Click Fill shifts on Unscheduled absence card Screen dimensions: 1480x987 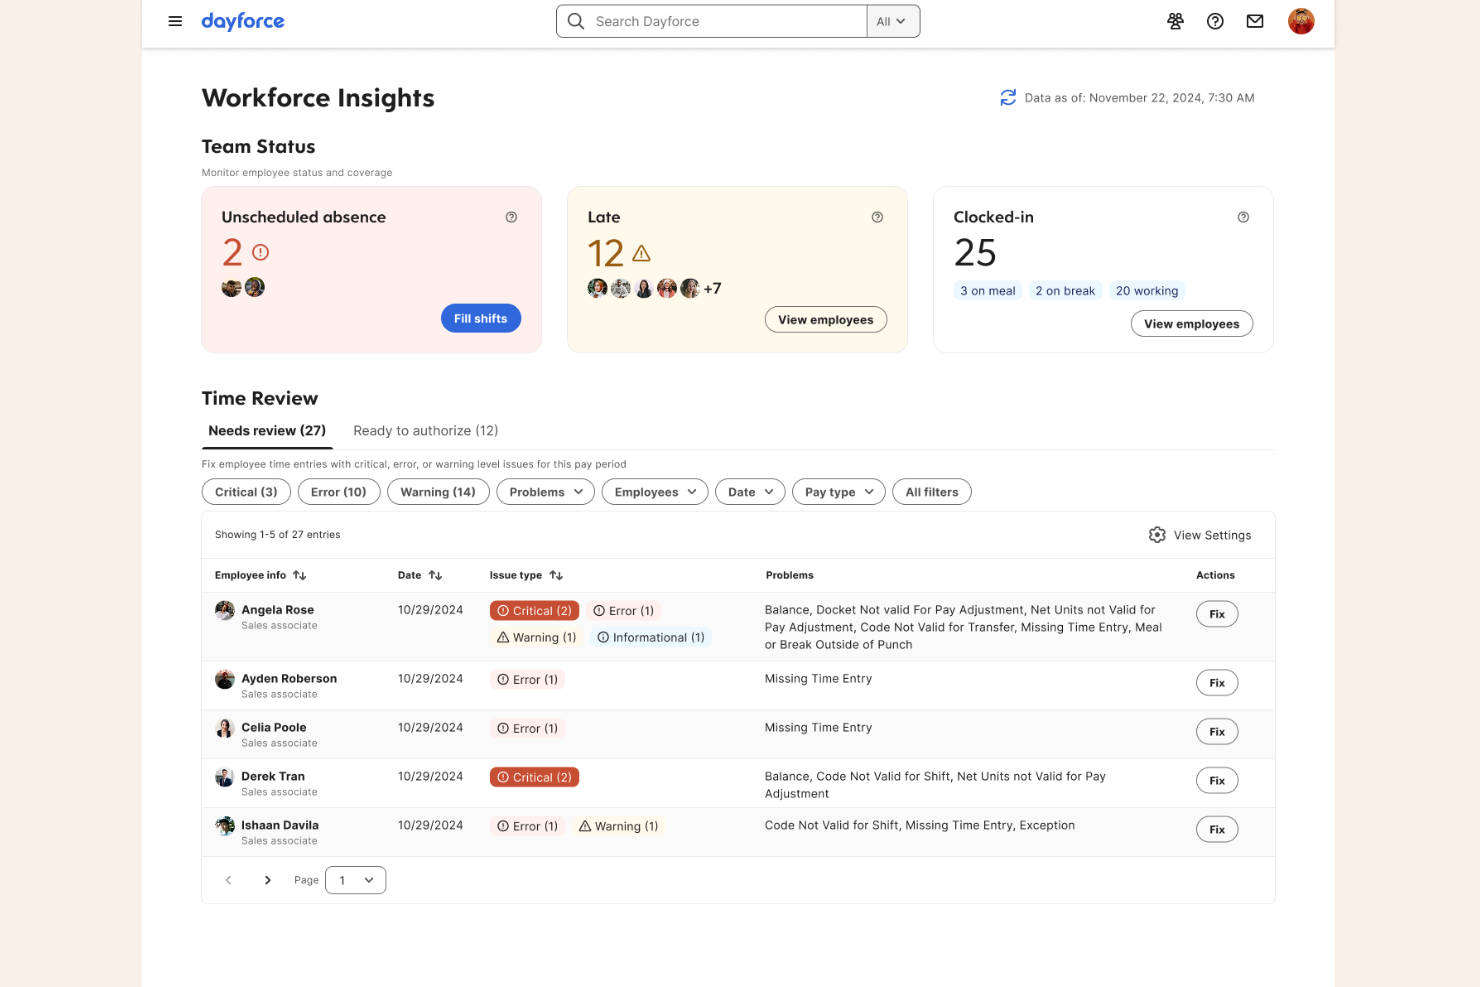pyautogui.click(x=480, y=318)
